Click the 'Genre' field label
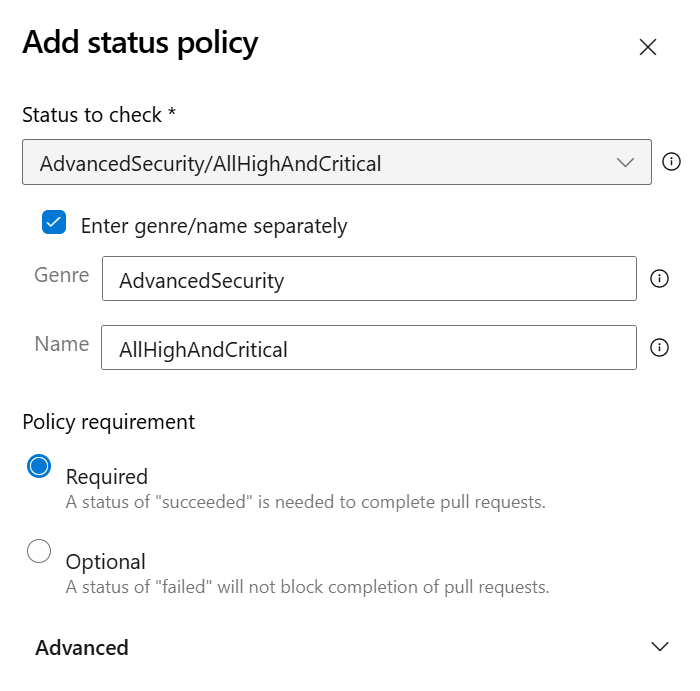 [x=62, y=275]
